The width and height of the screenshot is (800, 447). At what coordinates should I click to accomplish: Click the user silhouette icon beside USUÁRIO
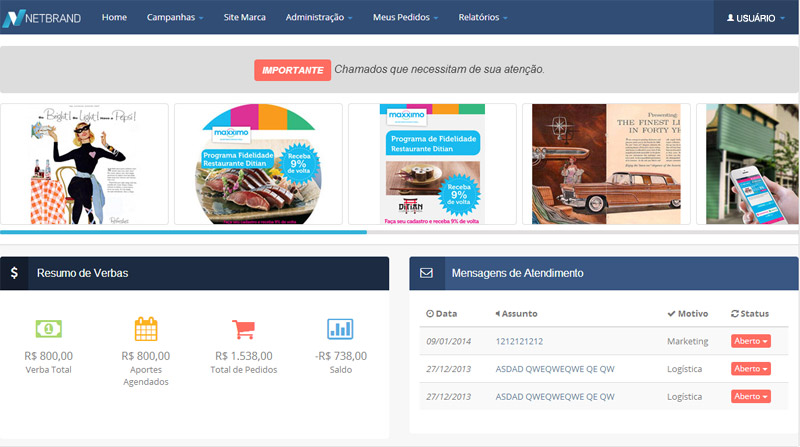pos(730,18)
